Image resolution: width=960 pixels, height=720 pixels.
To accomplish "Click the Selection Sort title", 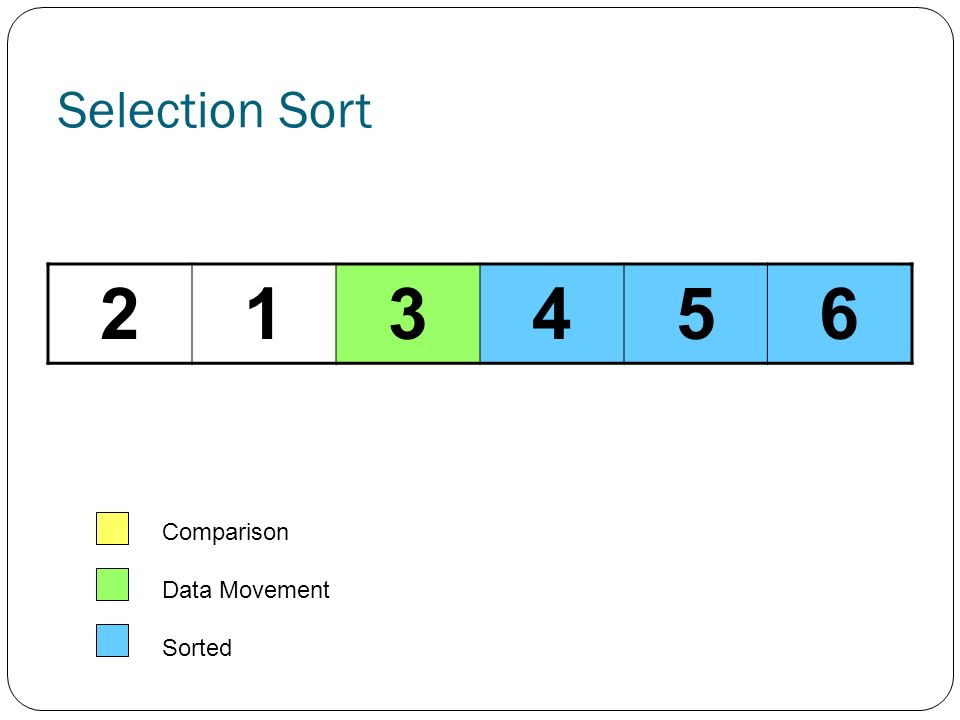I will (x=214, y=110).
